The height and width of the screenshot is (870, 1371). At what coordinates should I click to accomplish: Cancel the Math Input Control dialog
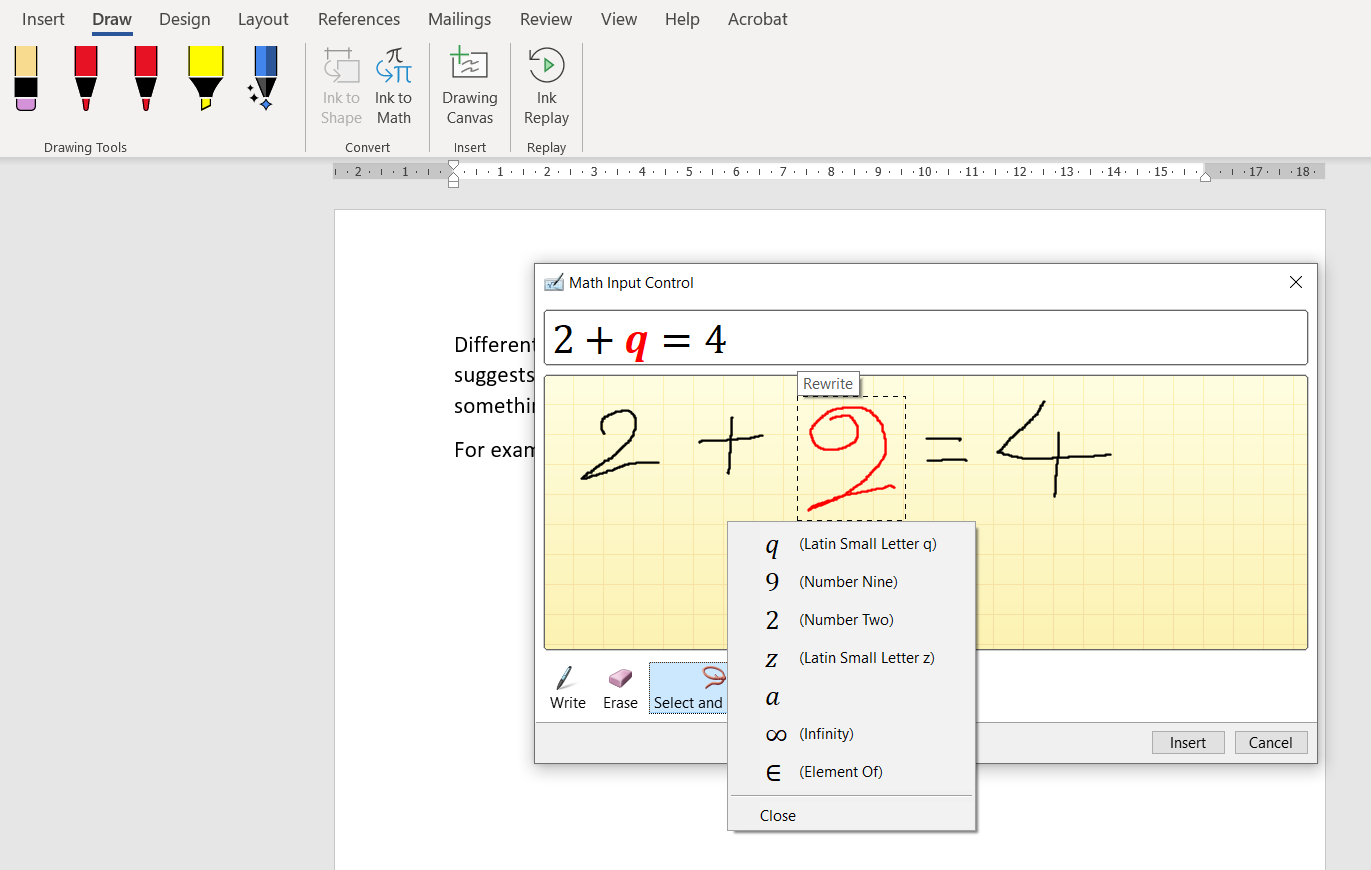[1270, 742]
